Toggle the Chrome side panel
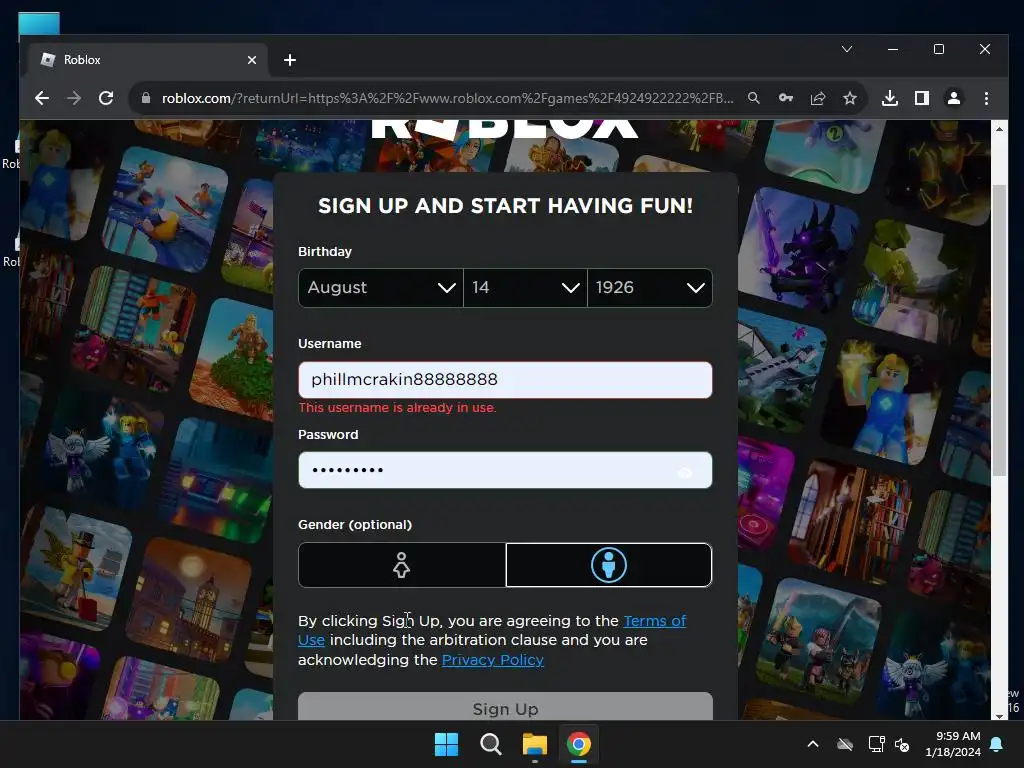1024x768 pixels. (921, 98)
